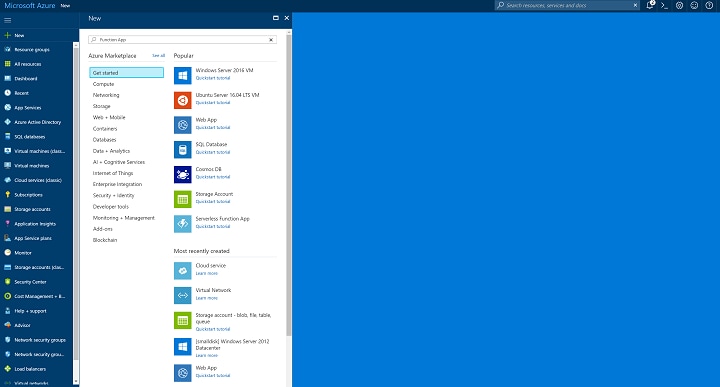Select the Virtual Network icon
This screenshot has height=387, width=720.
click(x=182, y=296)
